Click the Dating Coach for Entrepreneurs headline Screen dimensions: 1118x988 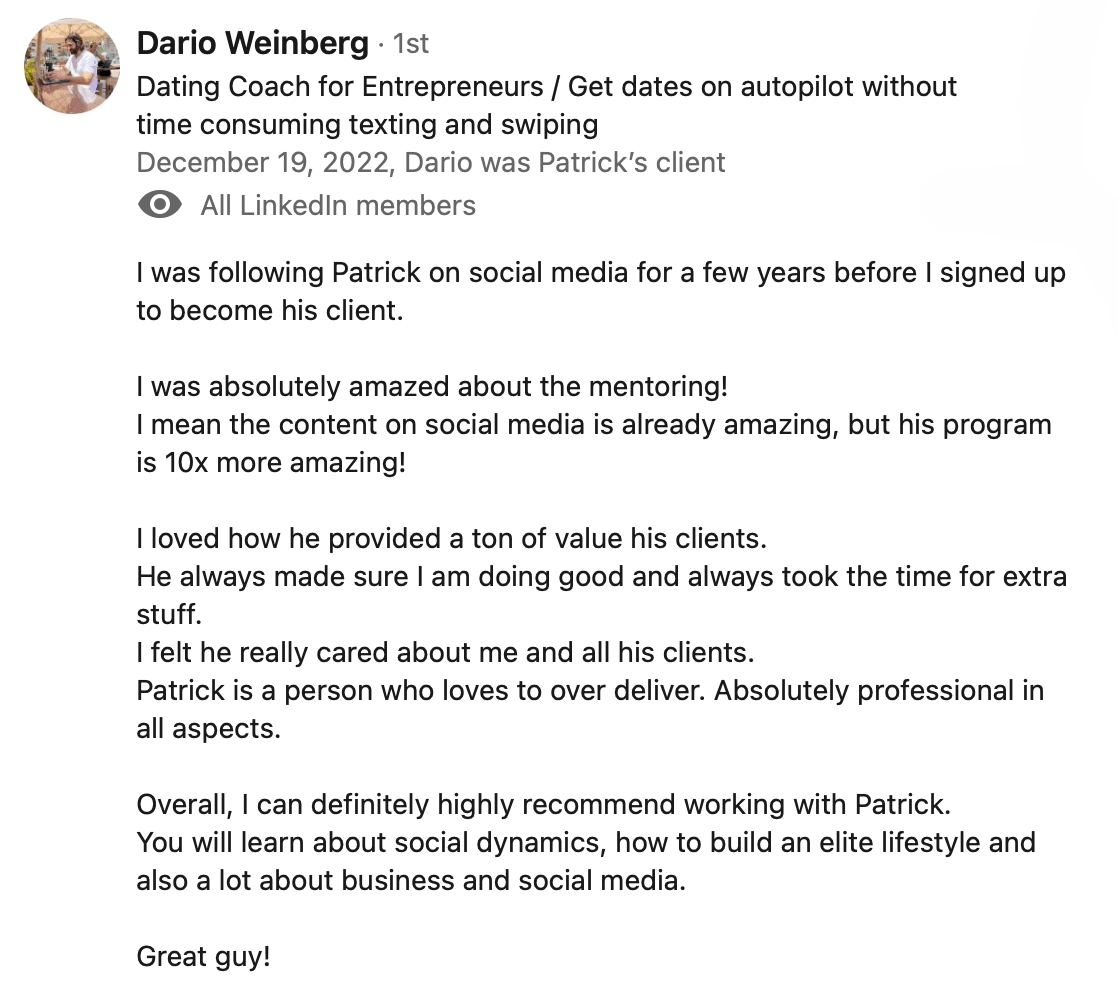click(546, 106)
